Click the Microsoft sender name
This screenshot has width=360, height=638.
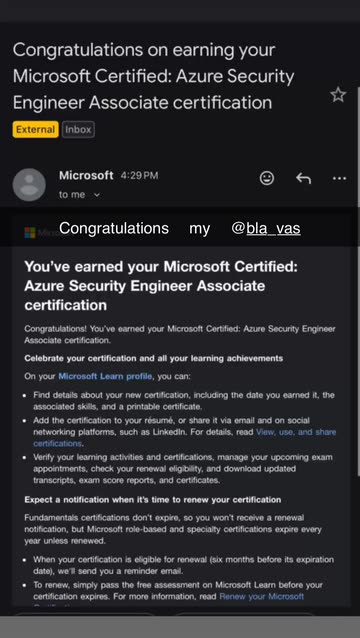click(x=86, y=175)
